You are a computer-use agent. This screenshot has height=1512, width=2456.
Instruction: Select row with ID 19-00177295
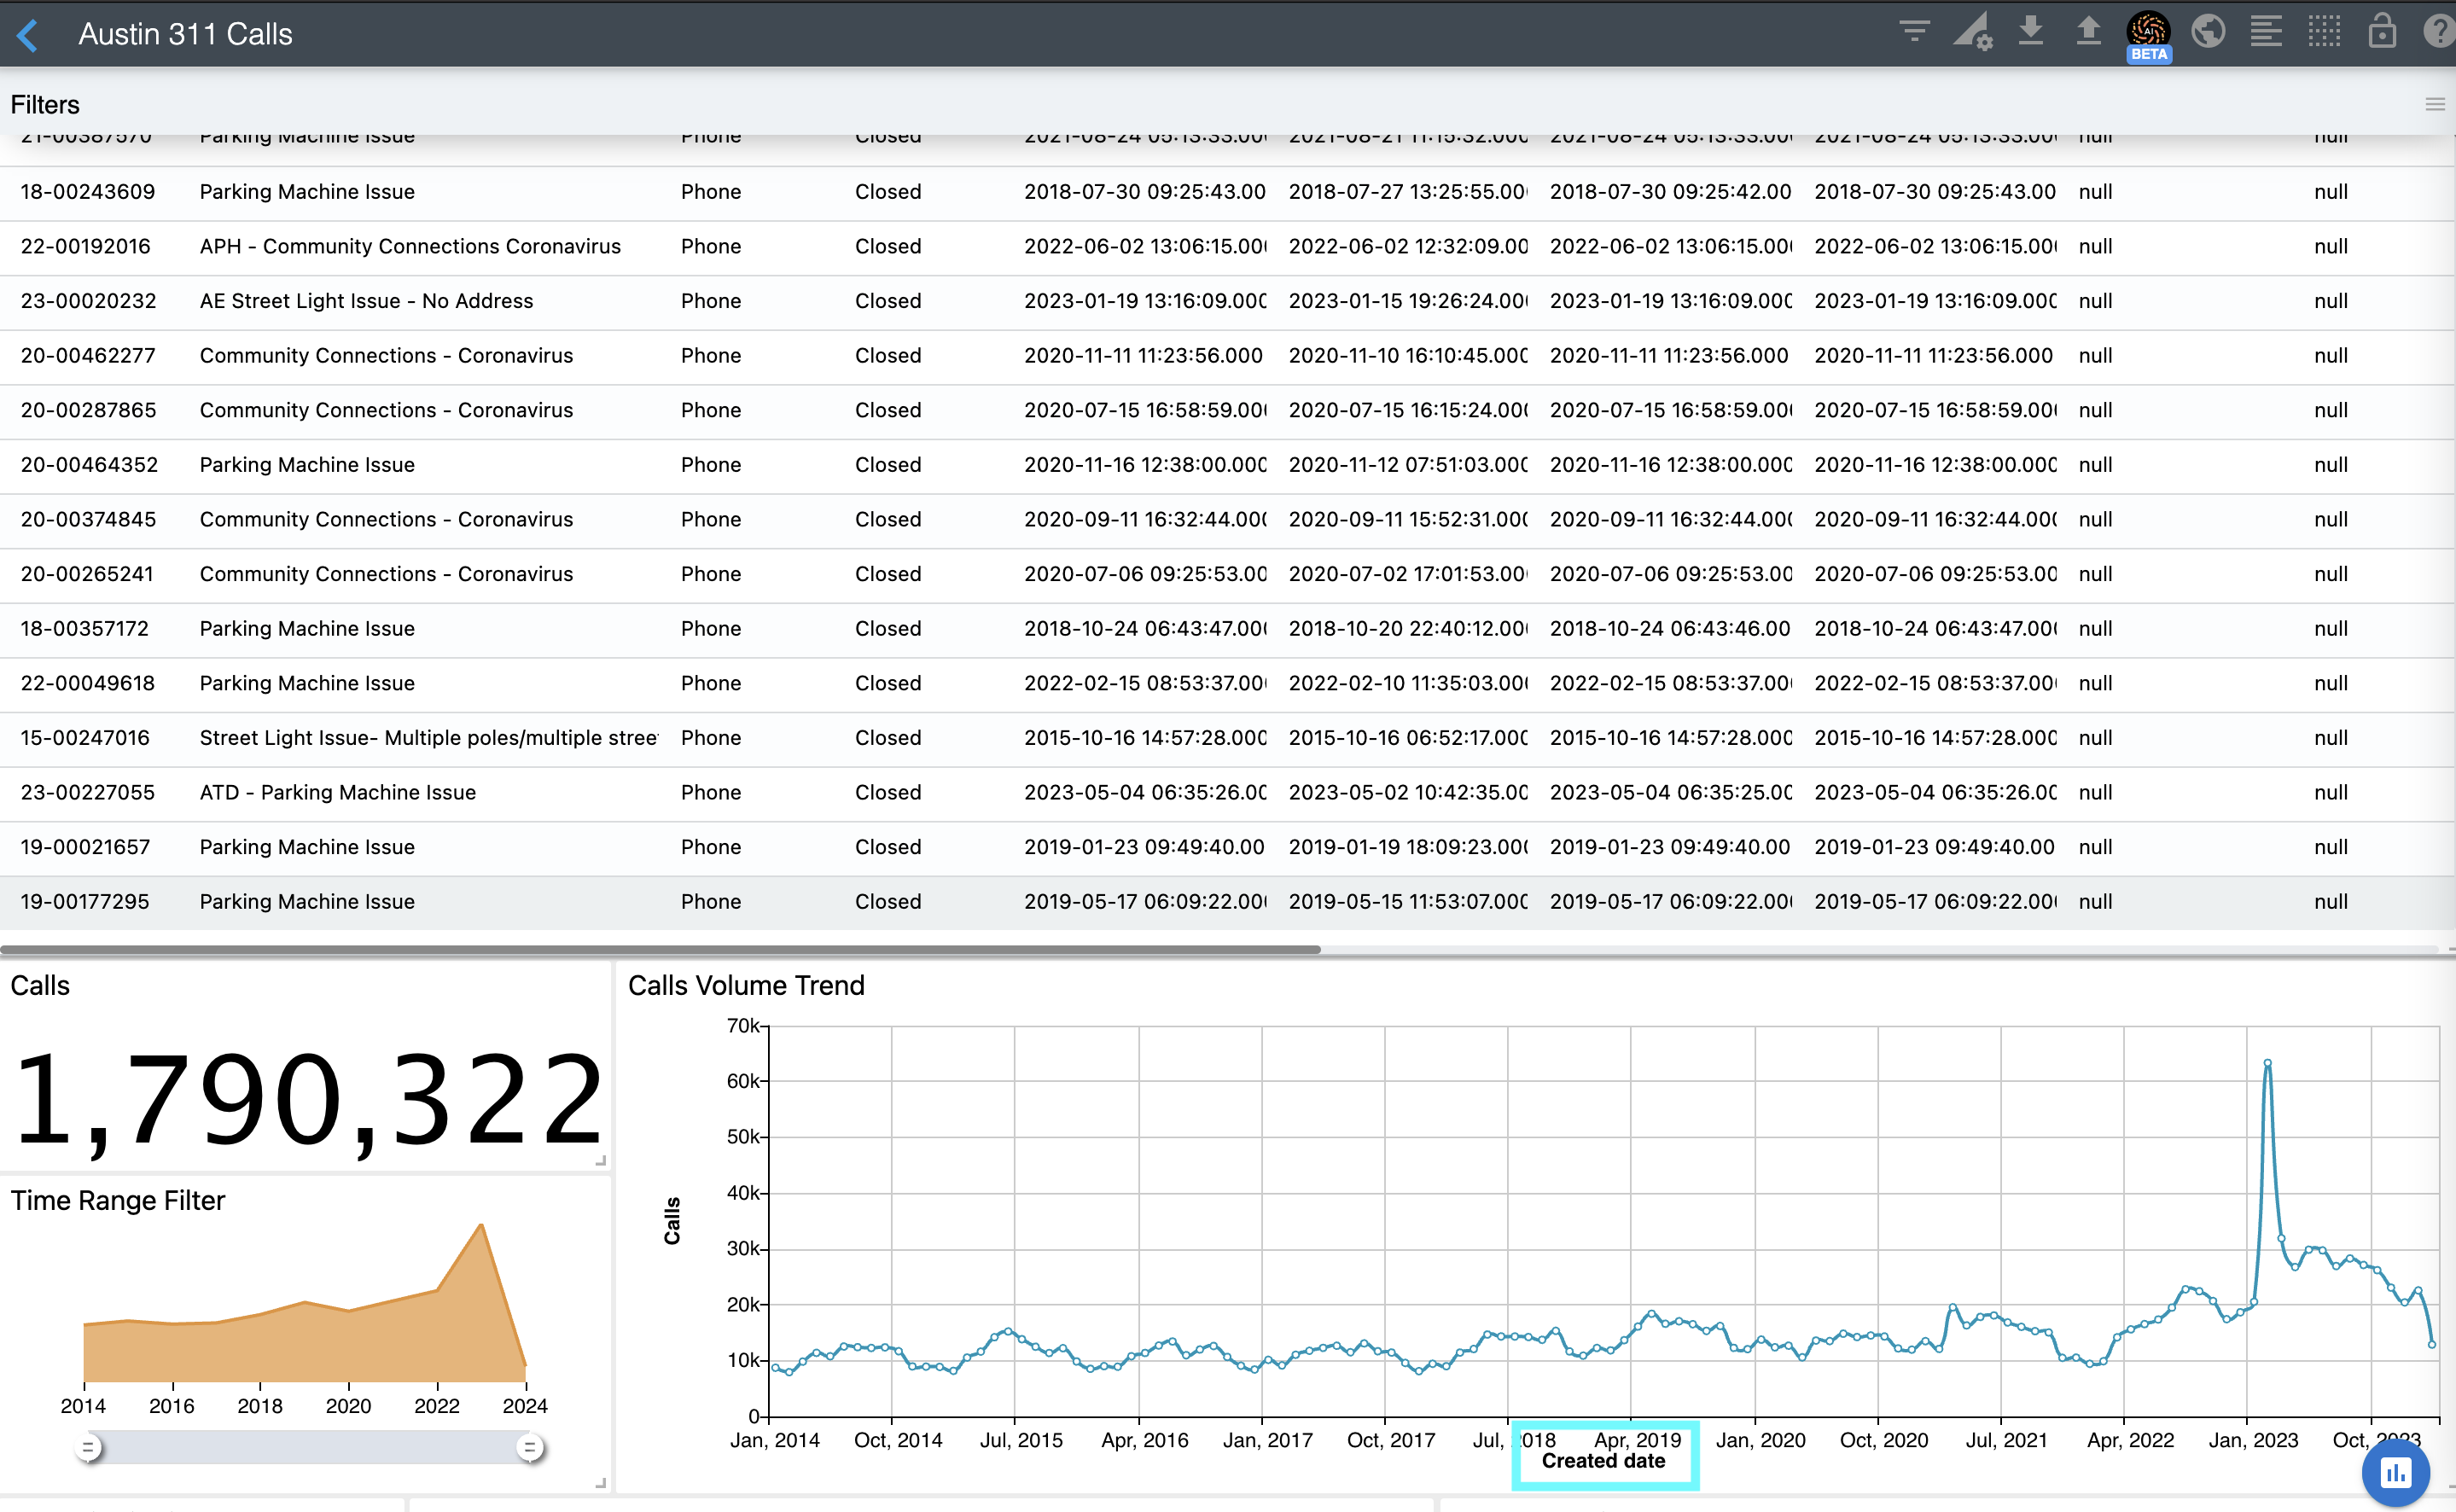(x=85, y=902)
